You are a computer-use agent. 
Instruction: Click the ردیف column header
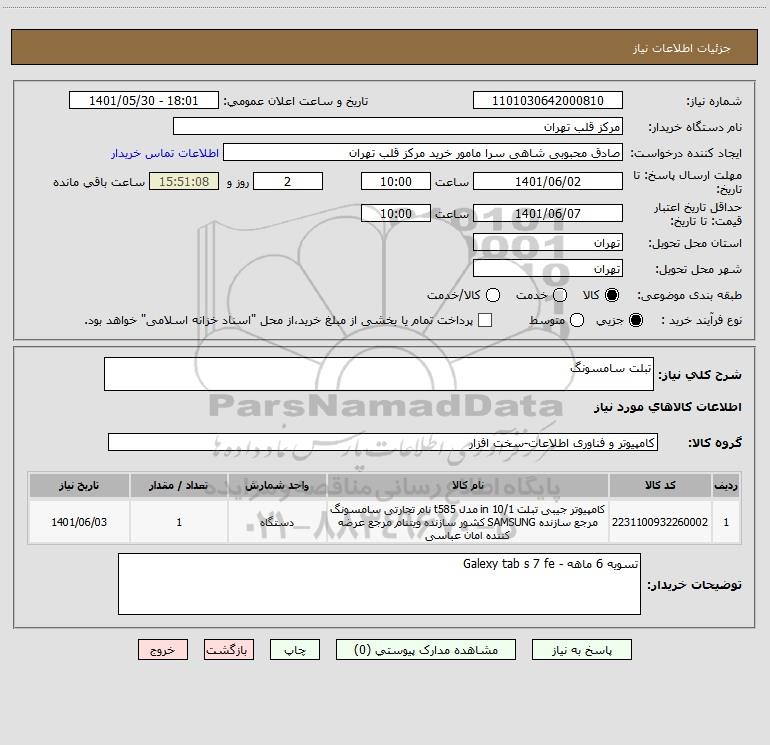726,485
